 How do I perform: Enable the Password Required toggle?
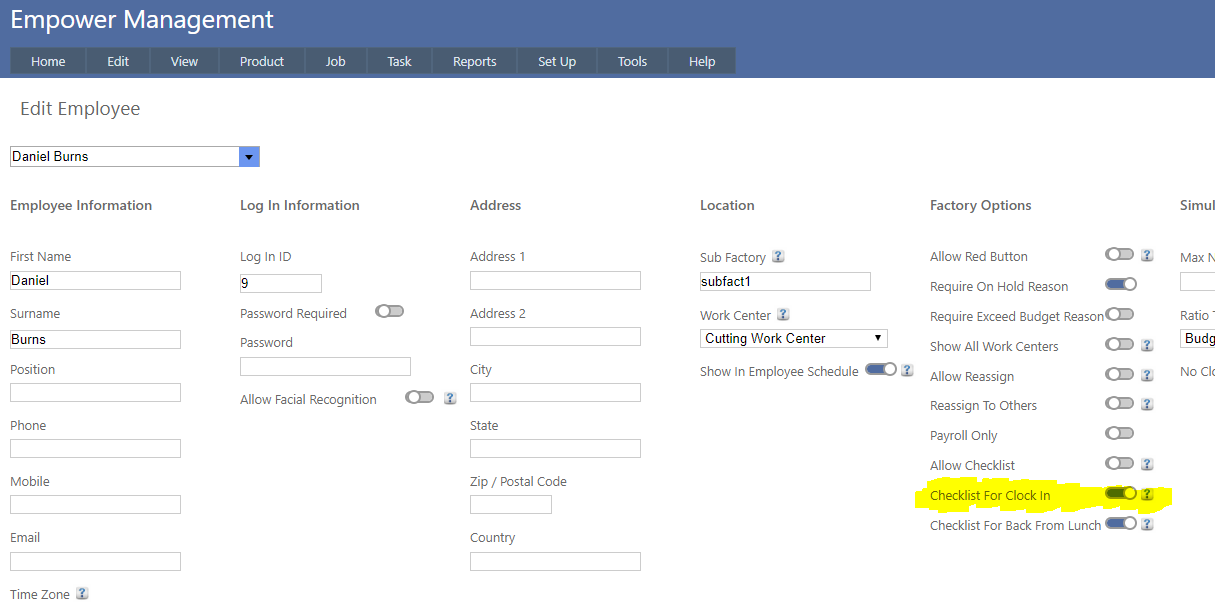tap(389, 312)
